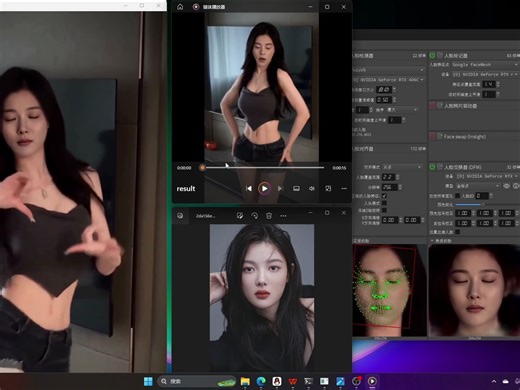Open help for face marker module
The image size is (520, 390).
point(440,55)
